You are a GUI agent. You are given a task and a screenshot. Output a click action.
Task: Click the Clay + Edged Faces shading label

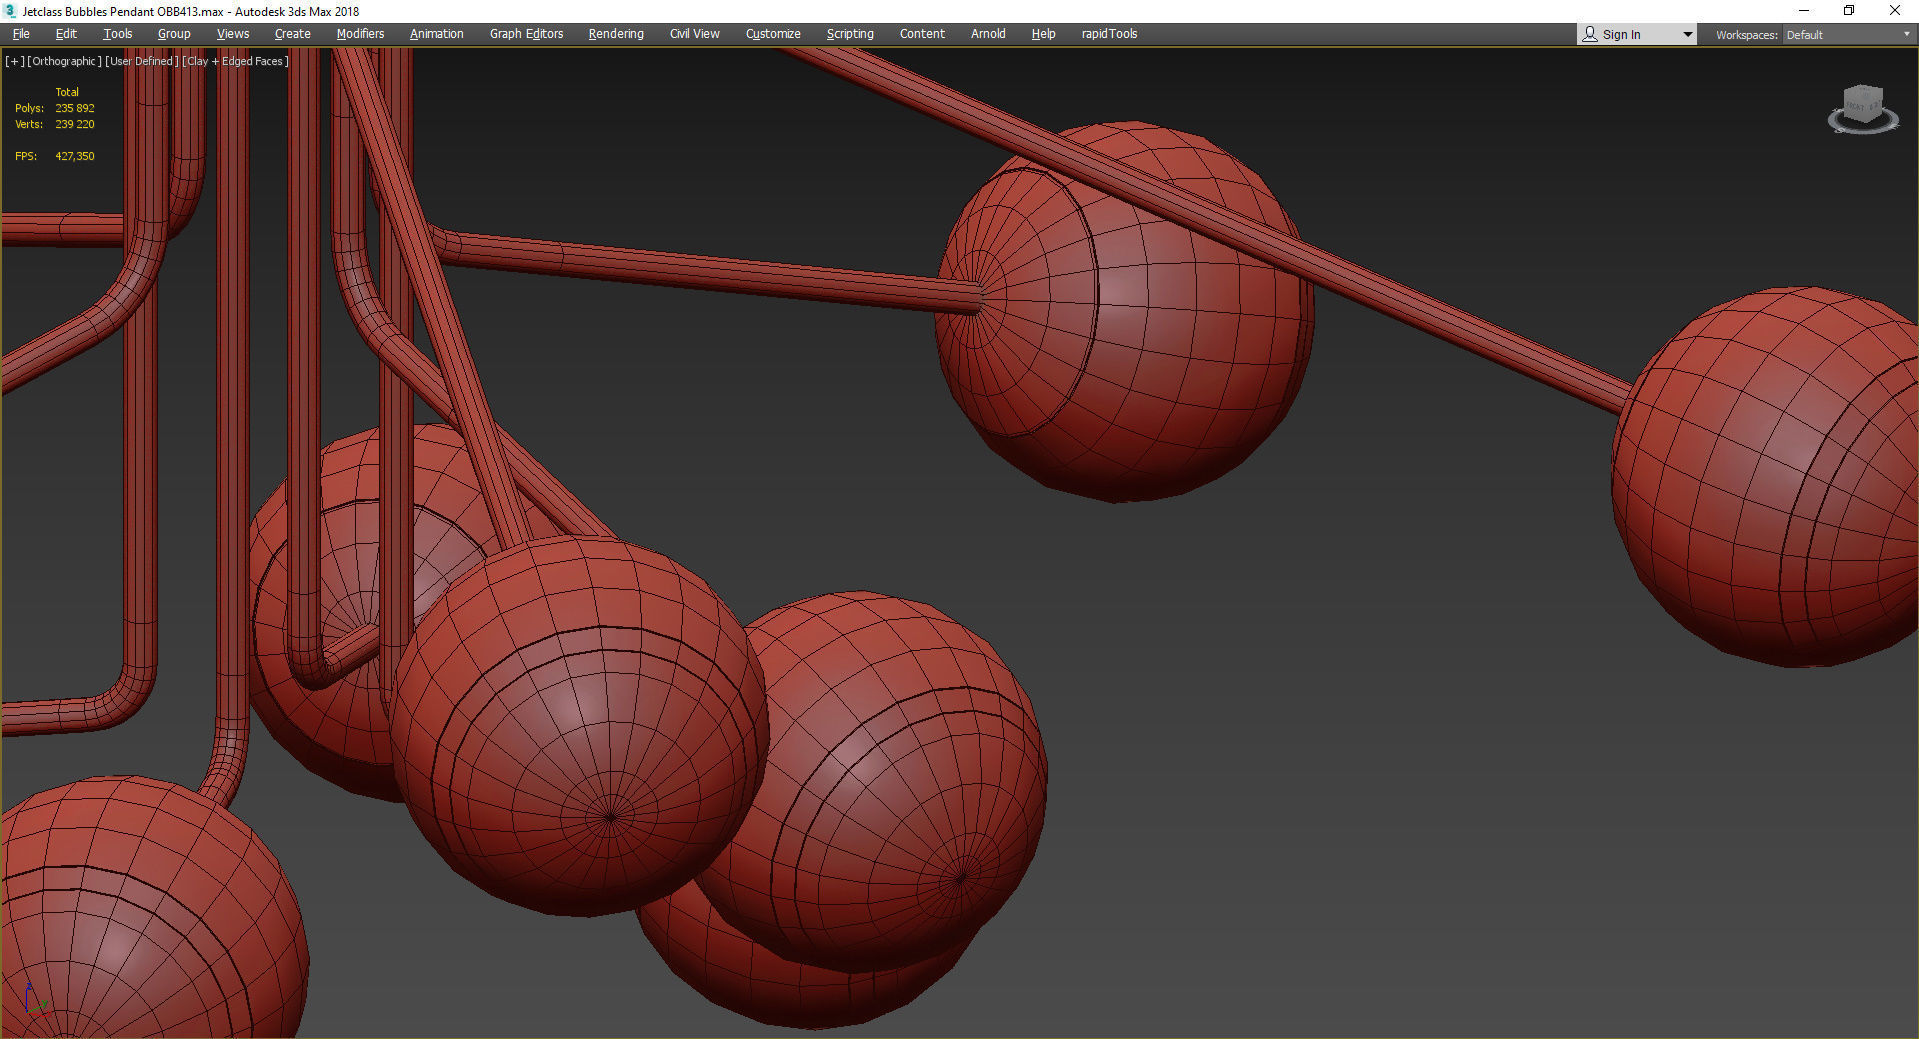(x=236, y=61)
